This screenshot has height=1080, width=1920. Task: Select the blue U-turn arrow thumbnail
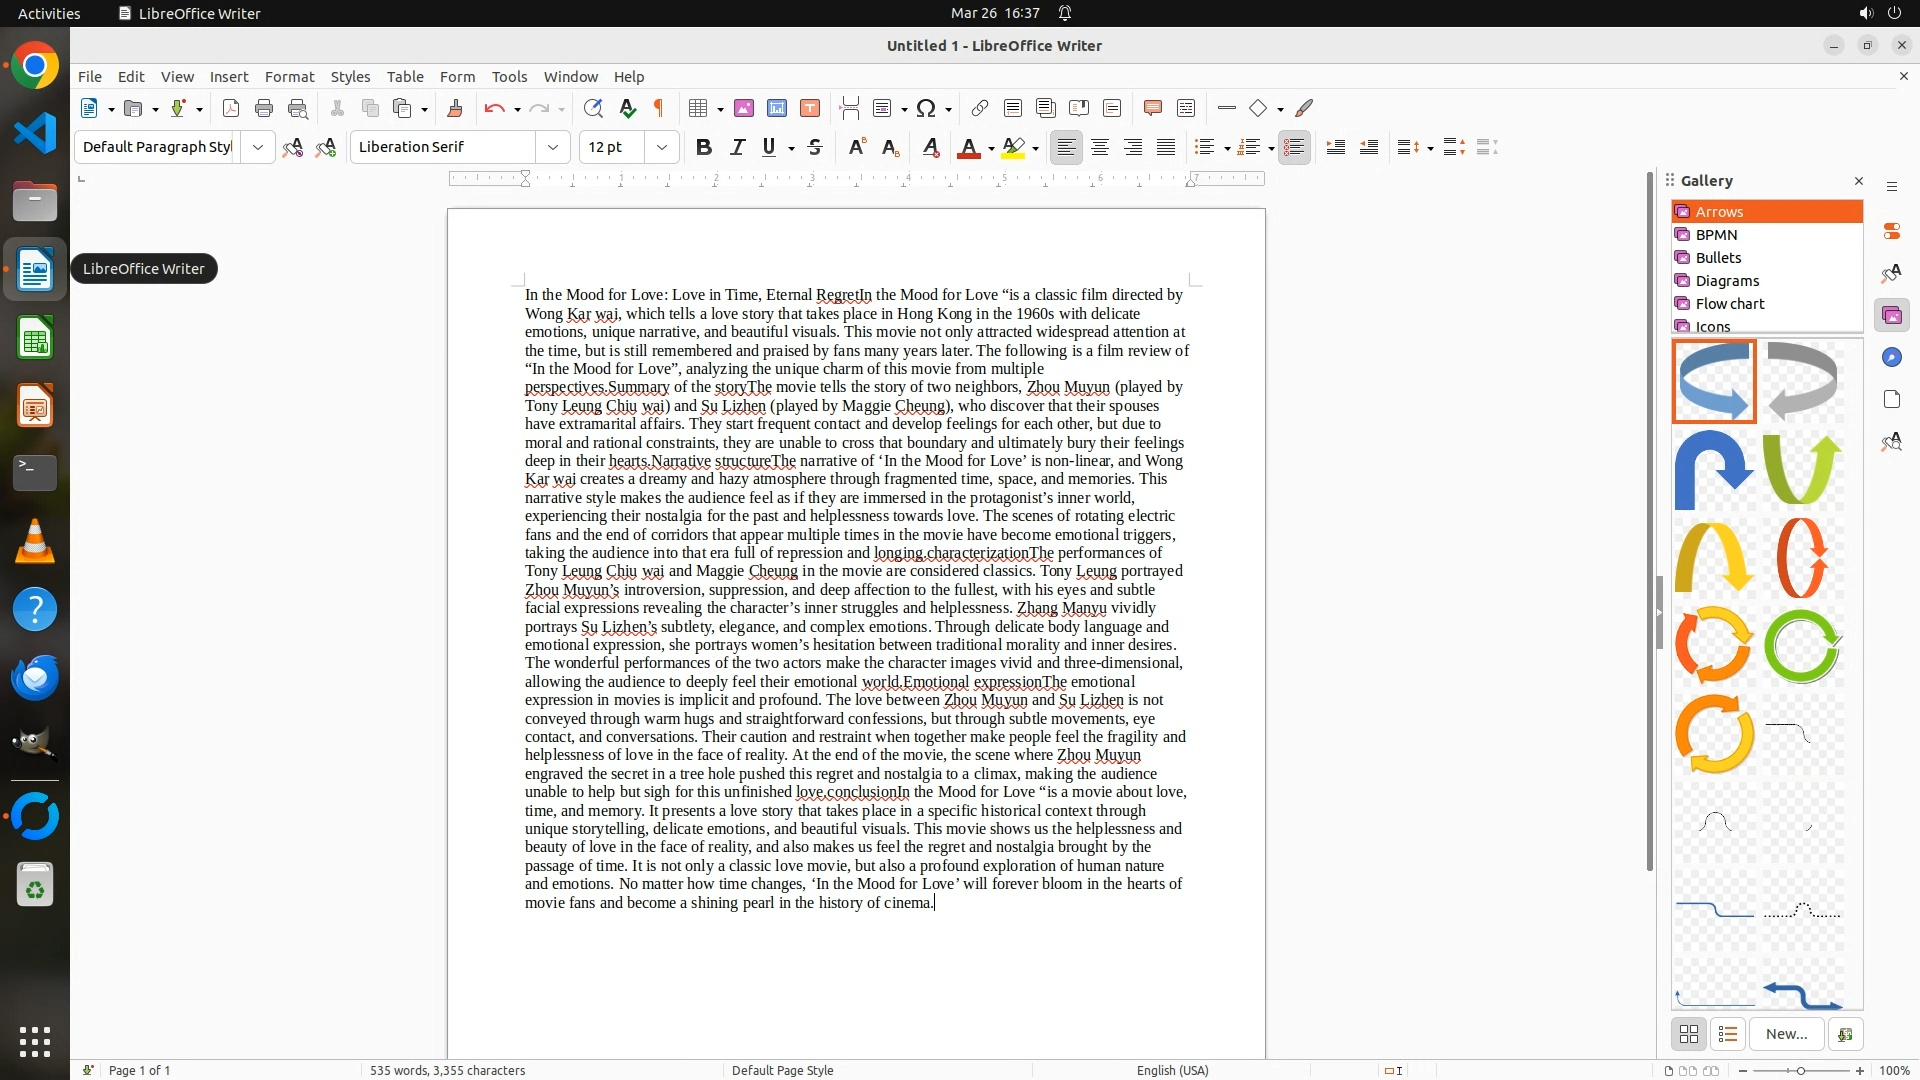coord(1714,469)
